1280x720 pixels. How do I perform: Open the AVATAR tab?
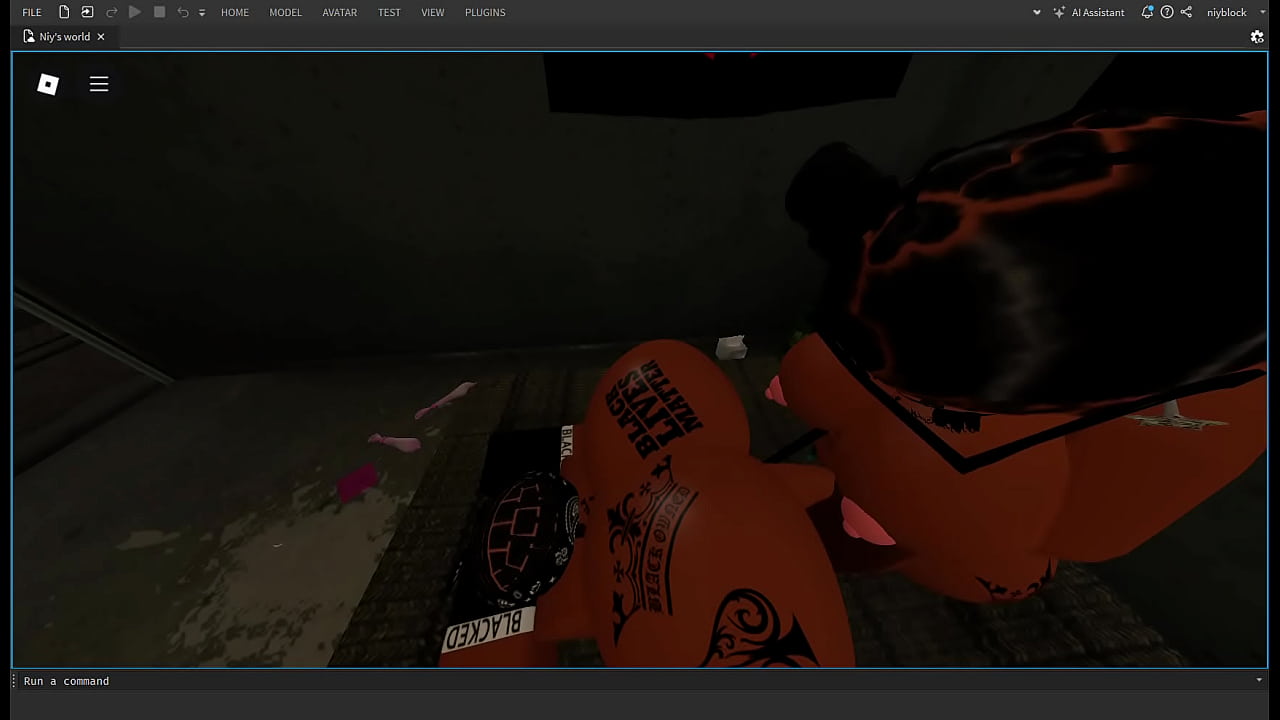tap(339, 12)
